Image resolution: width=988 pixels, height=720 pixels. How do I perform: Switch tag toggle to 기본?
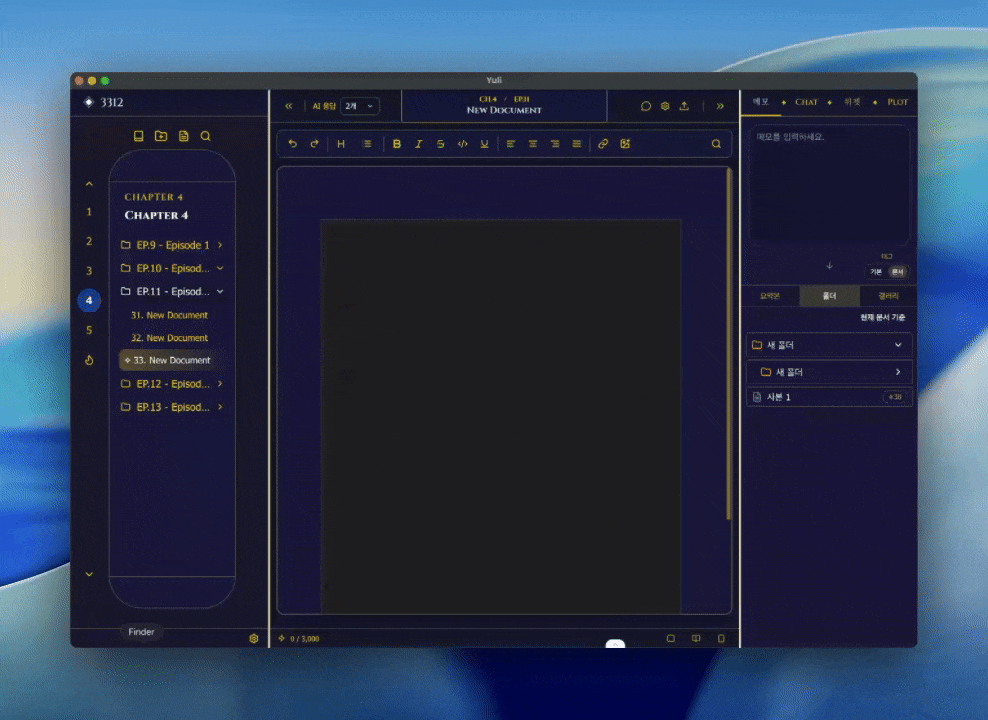pos(876,271)
